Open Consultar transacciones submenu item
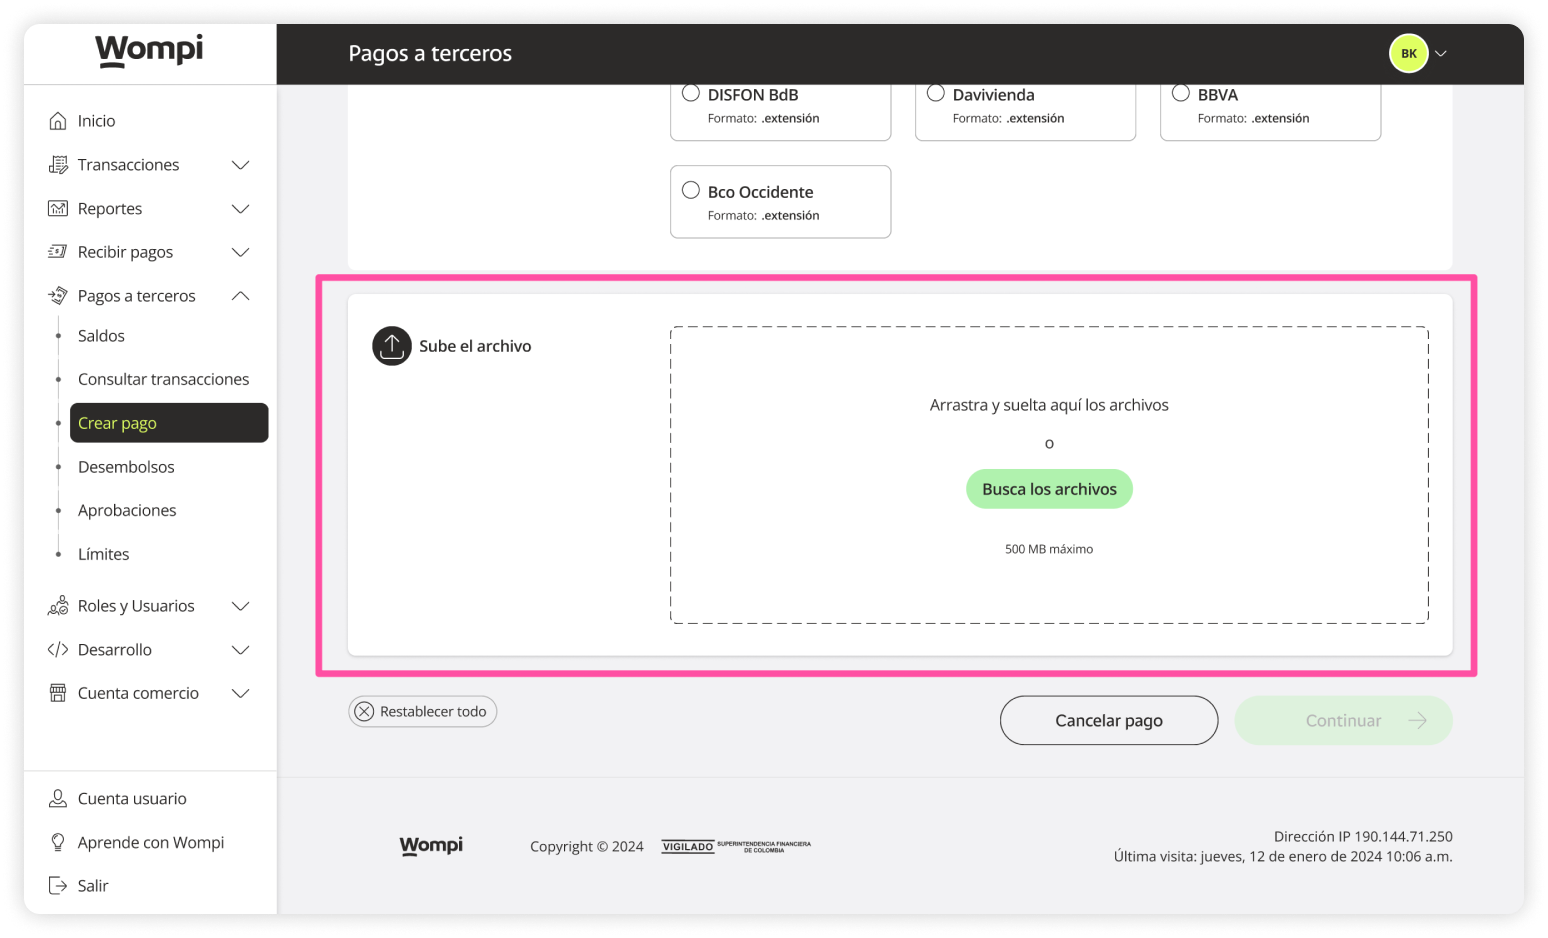The image size is (1548, 938). point(163,379)
